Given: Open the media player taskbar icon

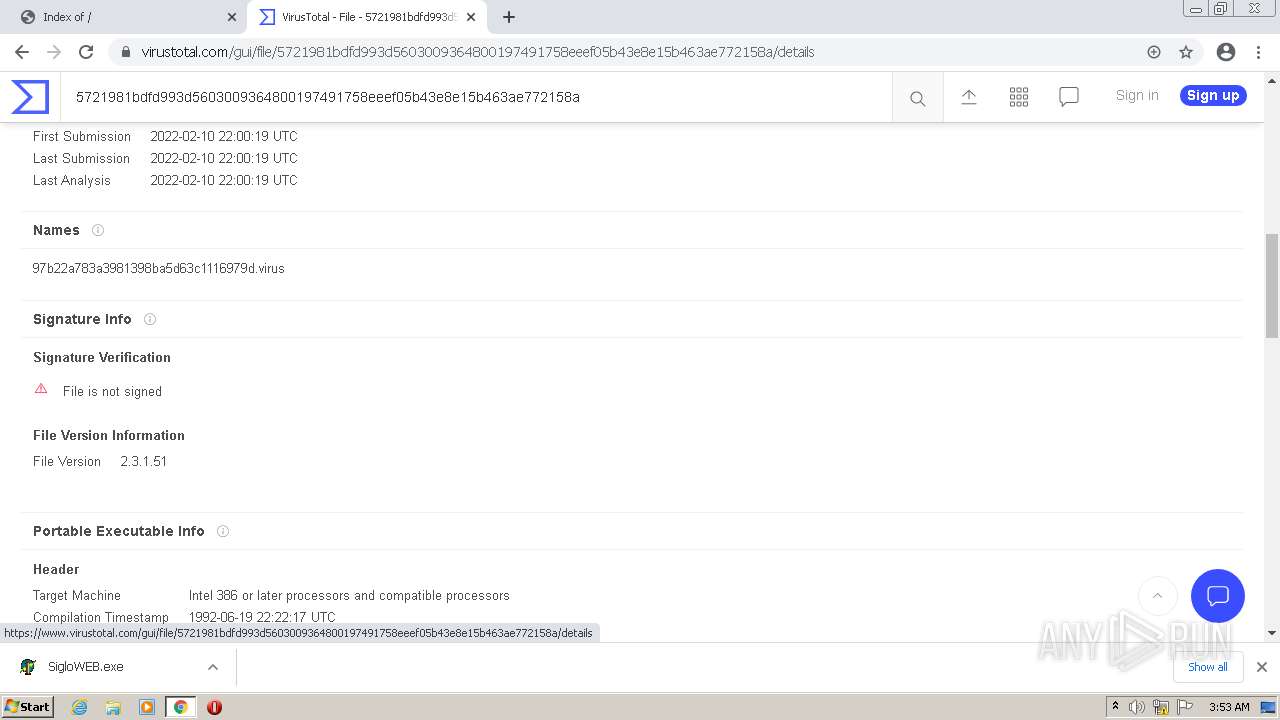Looking at the screenshot, I should click(147, 707).
